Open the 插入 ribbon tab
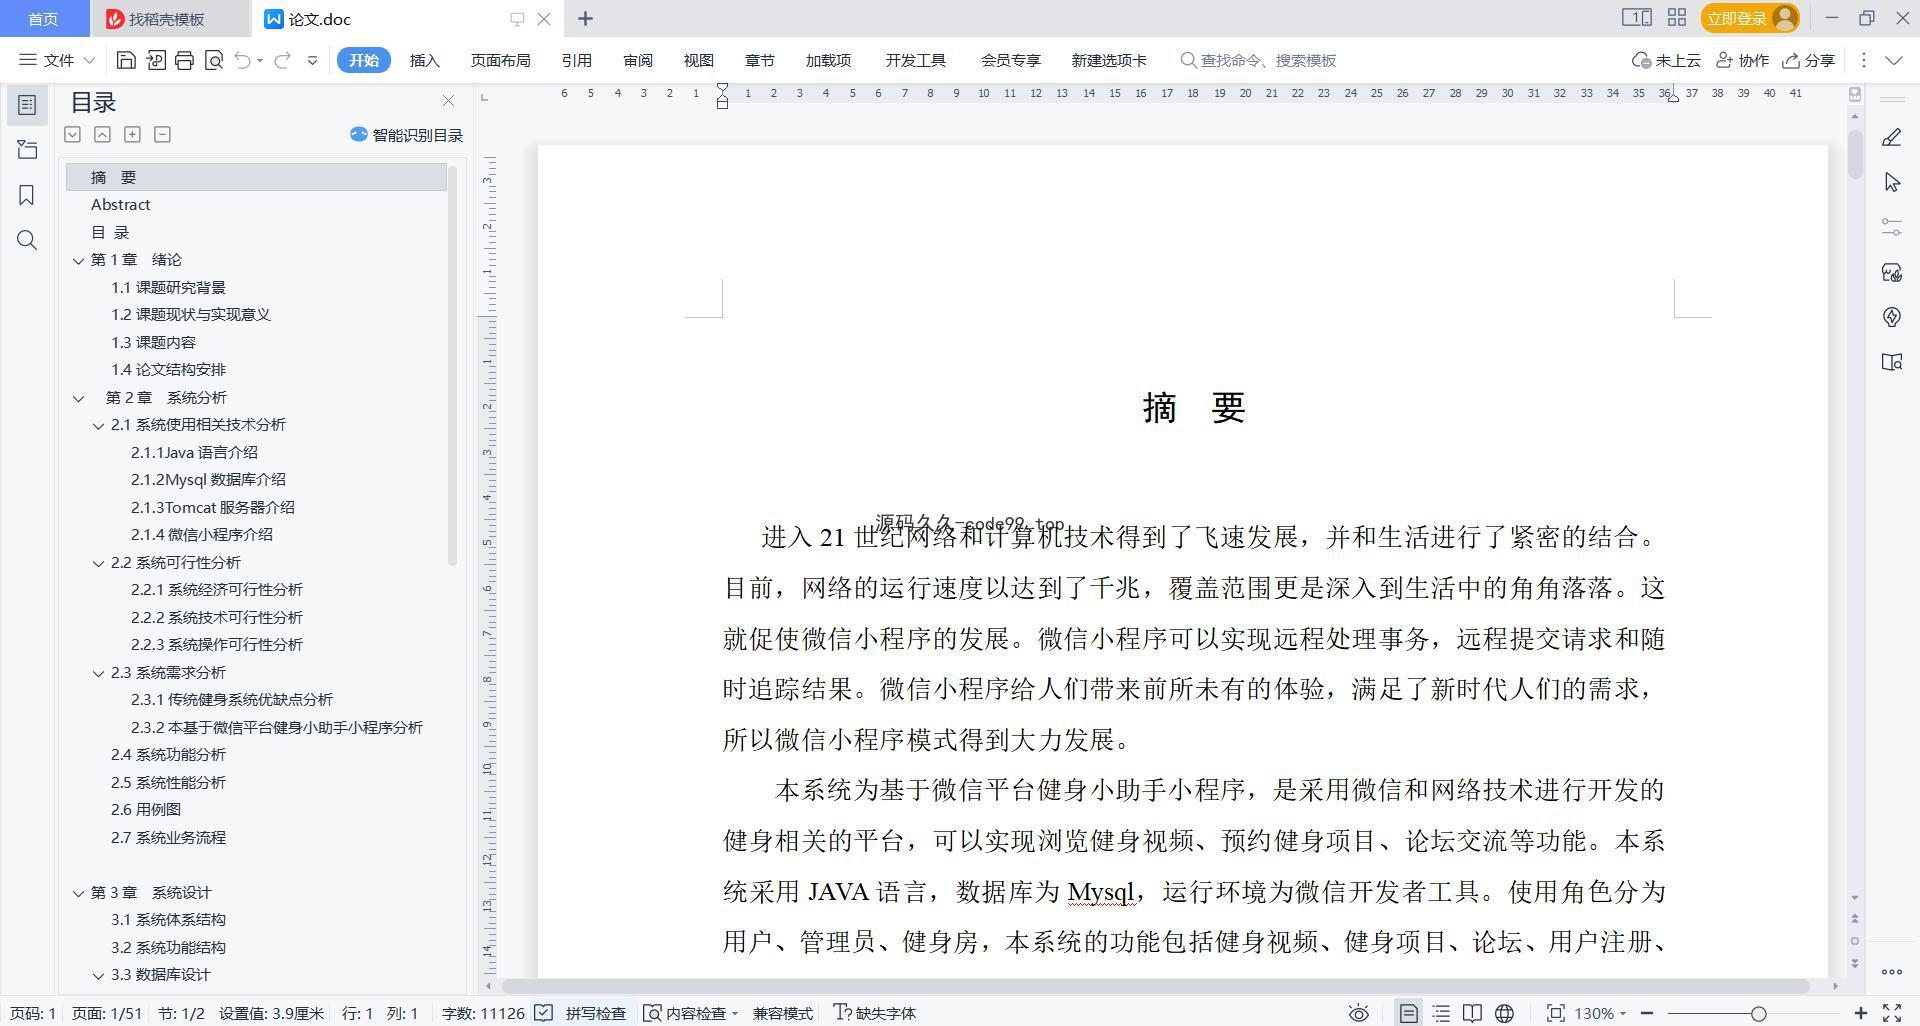Screen dimensions: 1920x1026 [425, 60]
